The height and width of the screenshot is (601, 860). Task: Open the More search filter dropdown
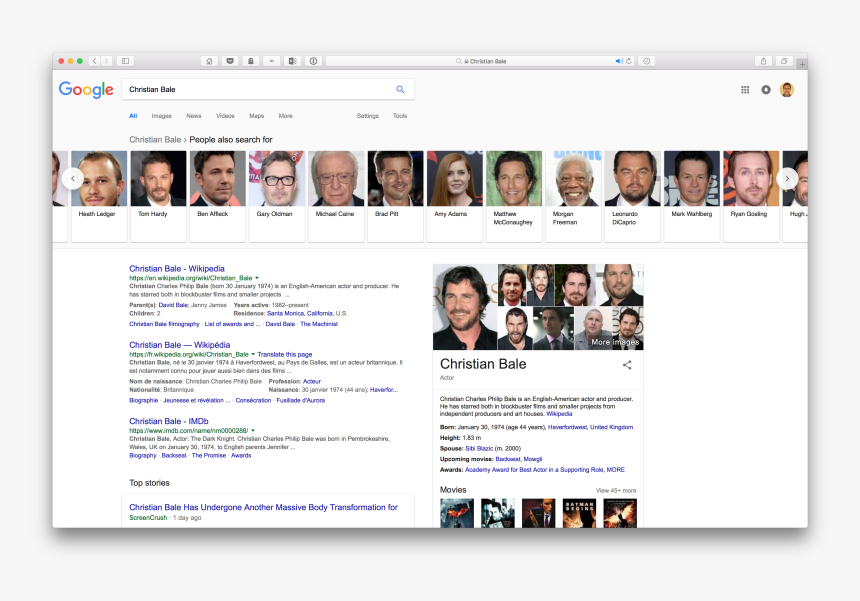point(286,116)
